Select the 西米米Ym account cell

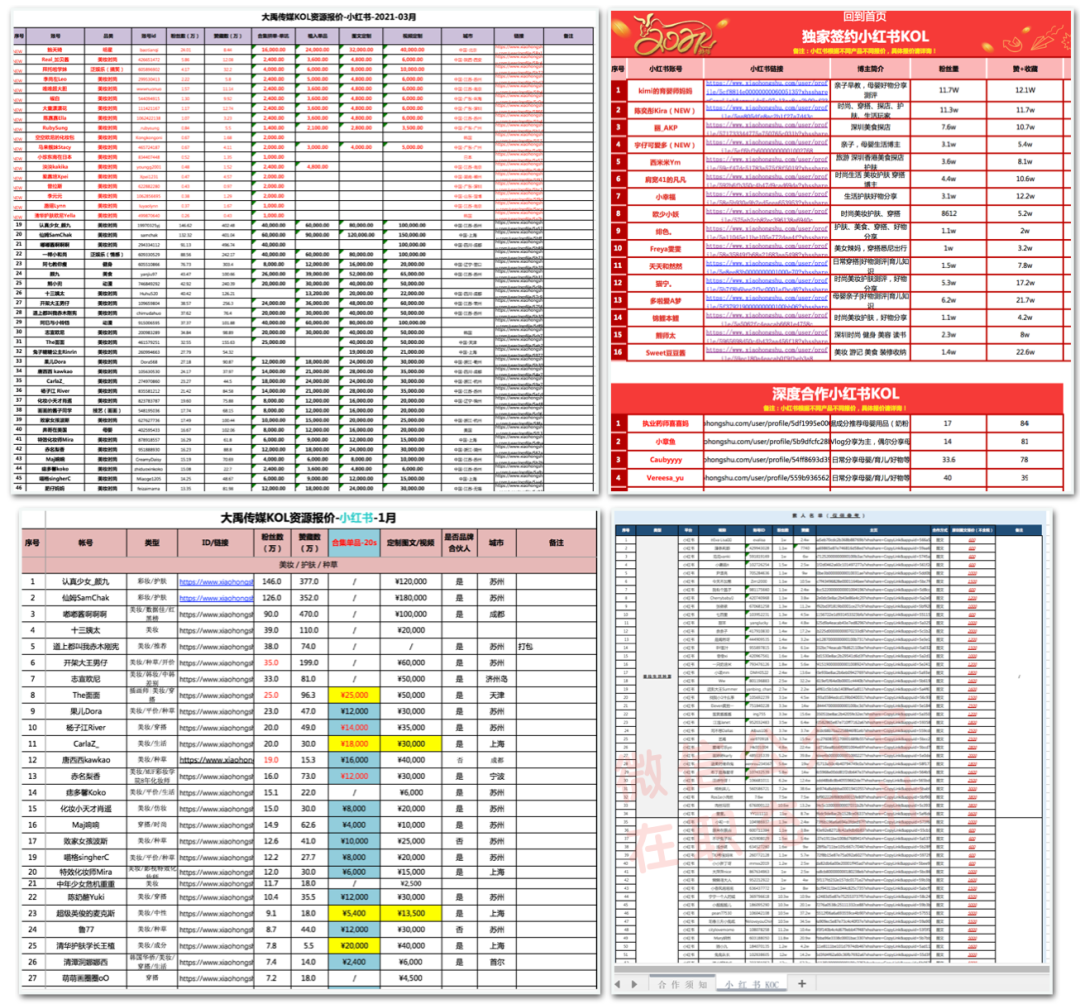(665, 163)
